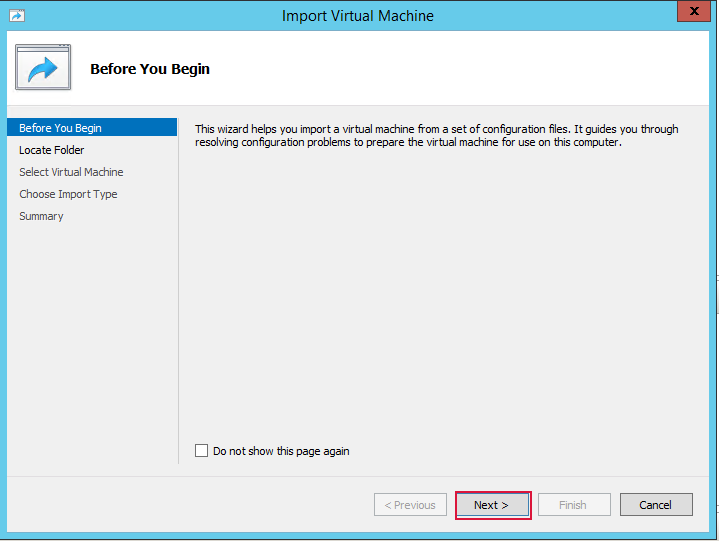Close the Import Virtual Machine dialog
The image size is (719, 541).
[x=691, y=14]
